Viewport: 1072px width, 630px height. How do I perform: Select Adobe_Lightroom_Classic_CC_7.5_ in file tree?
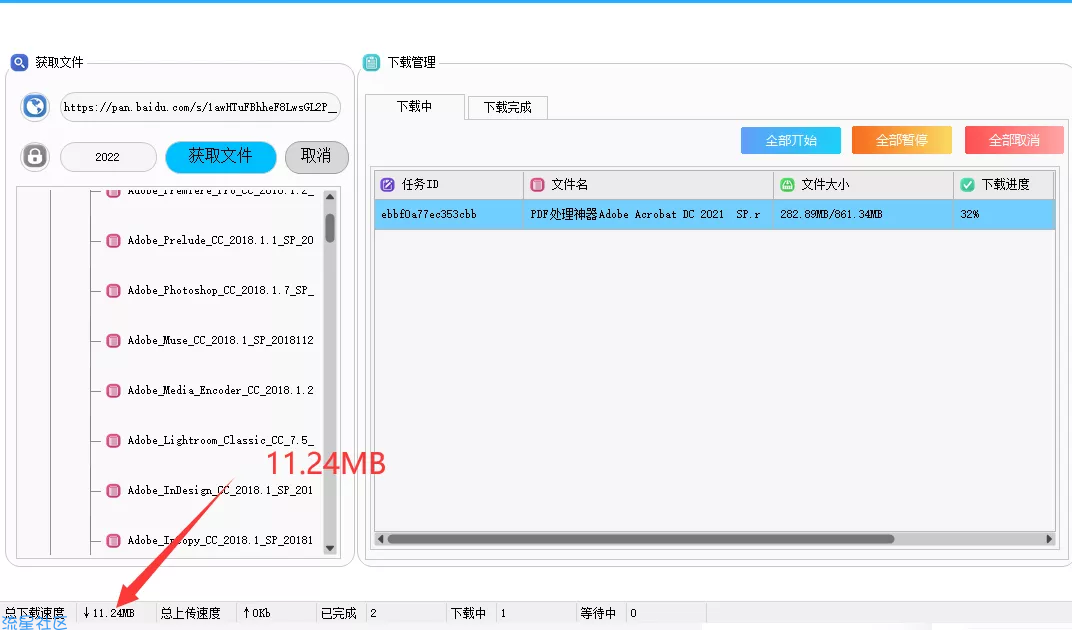click(x=220, y=440)
